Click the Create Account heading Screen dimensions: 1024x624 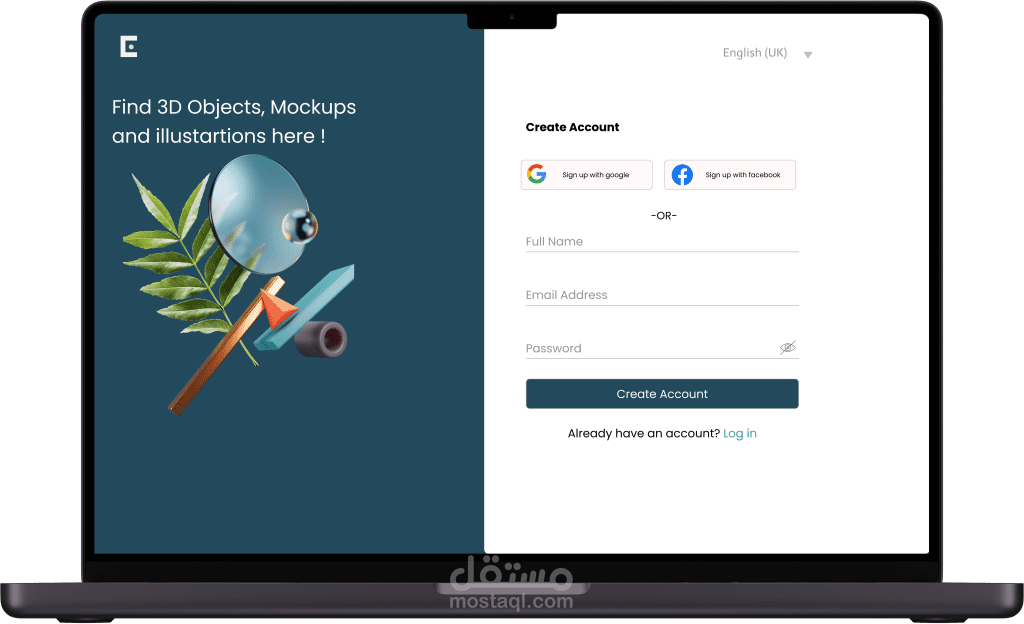click(x=572, y=127)
